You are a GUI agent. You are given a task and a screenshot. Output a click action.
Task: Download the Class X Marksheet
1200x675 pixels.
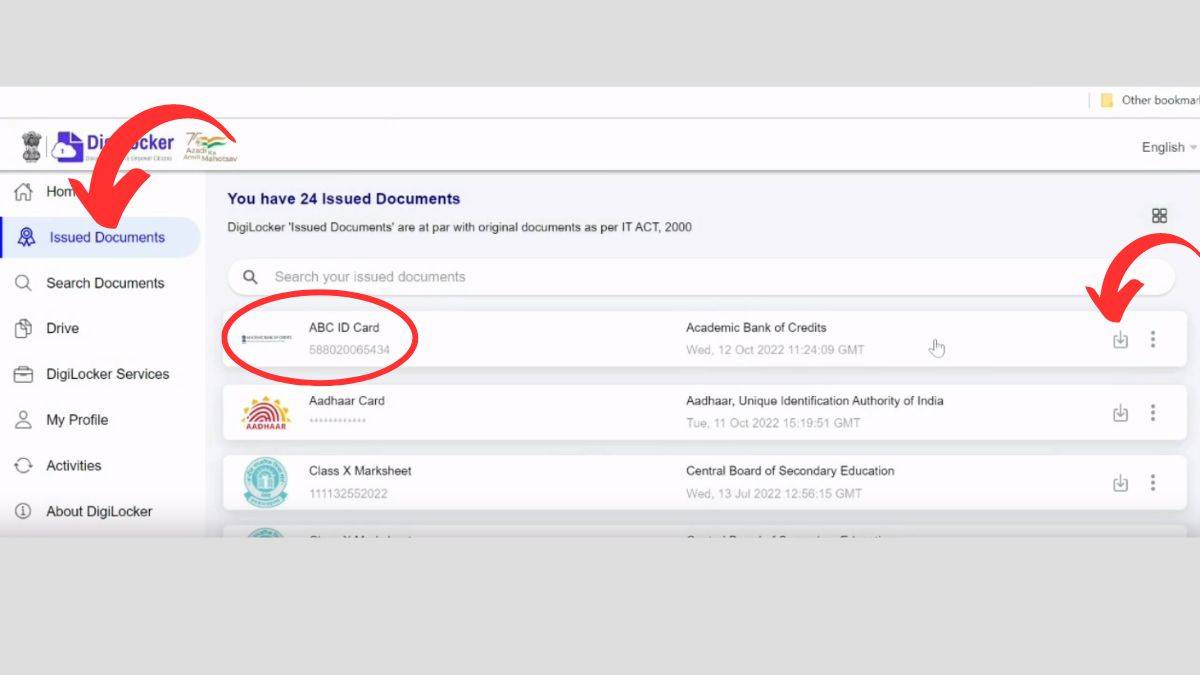(1120, 483)
